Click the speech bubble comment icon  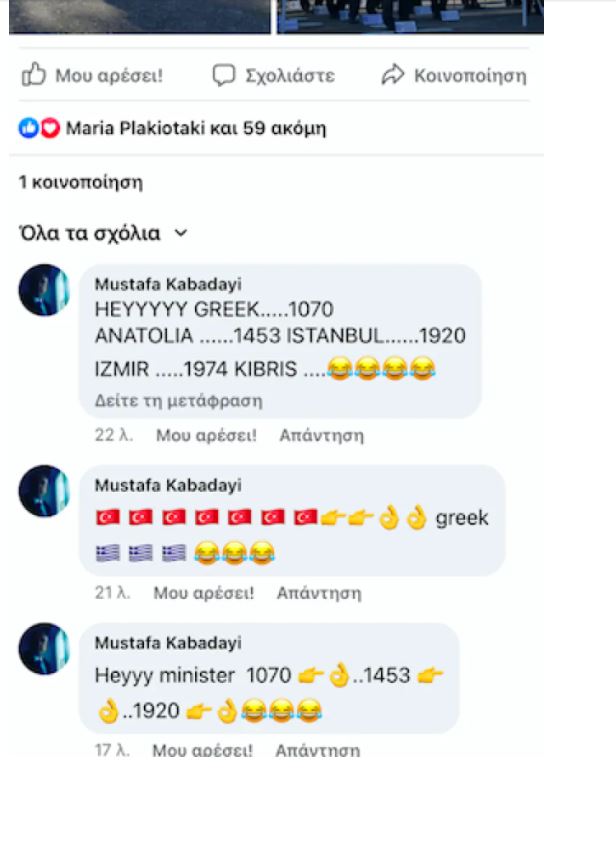coord(224,75)
